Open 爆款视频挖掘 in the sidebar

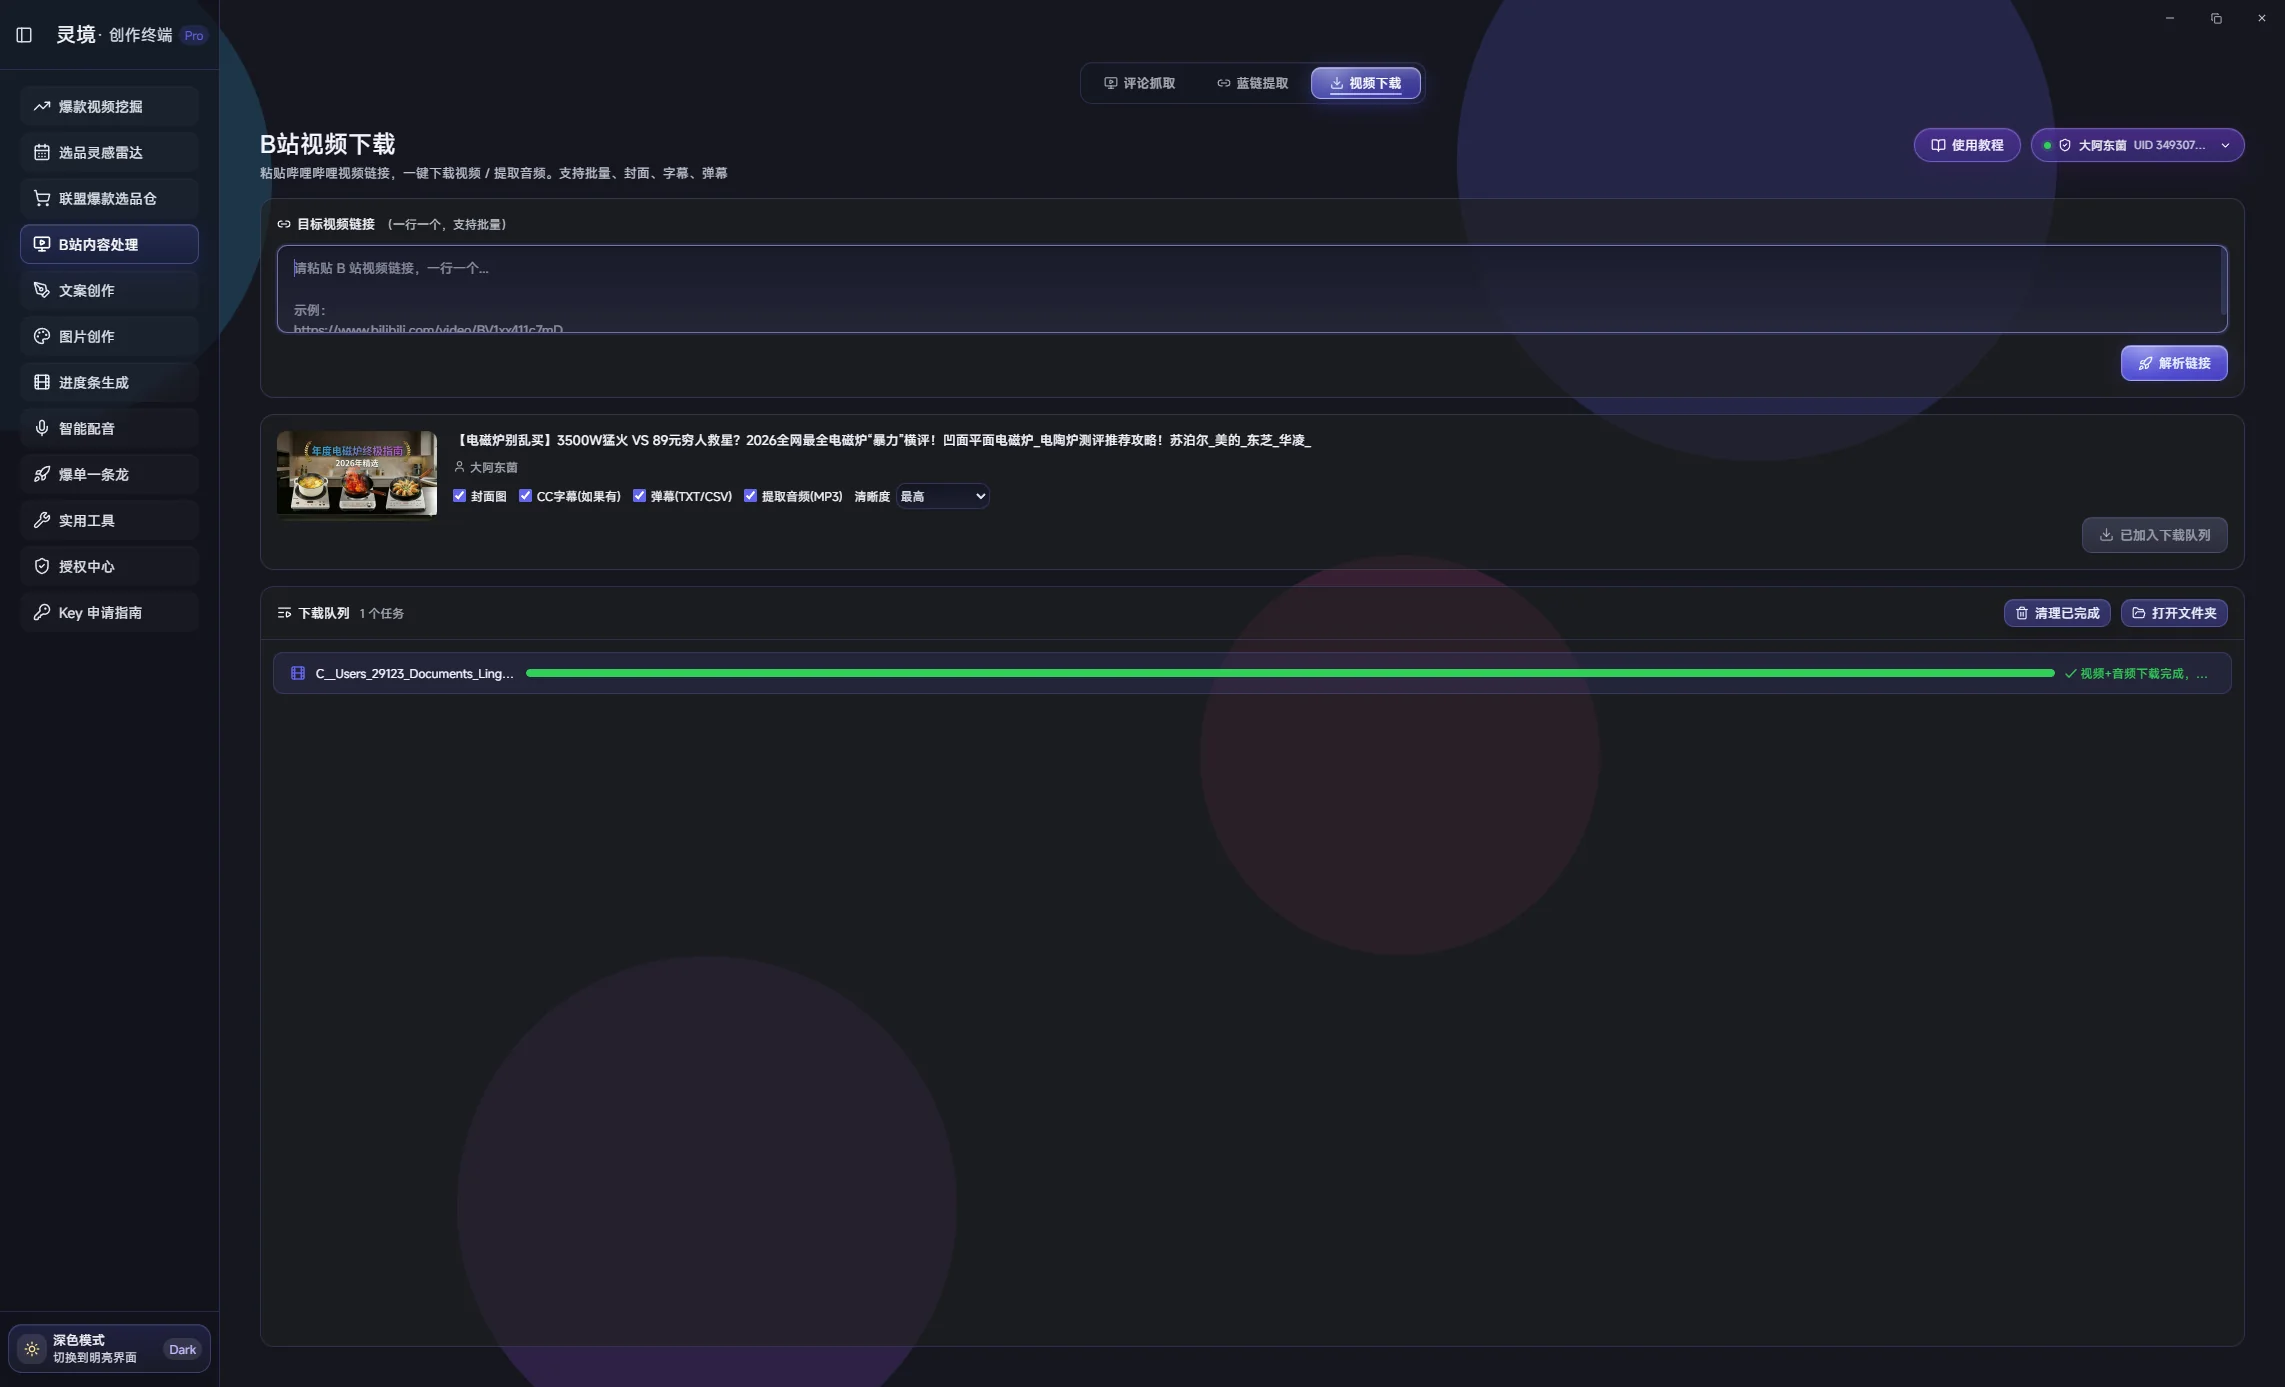tap(109, 106)
